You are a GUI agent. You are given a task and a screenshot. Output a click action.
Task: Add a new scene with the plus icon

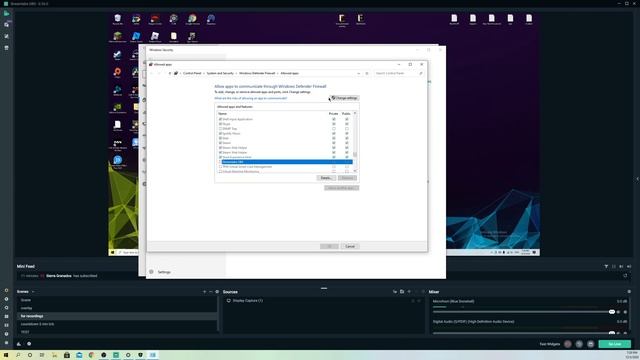pyautogui.click(x=204, y=291)
